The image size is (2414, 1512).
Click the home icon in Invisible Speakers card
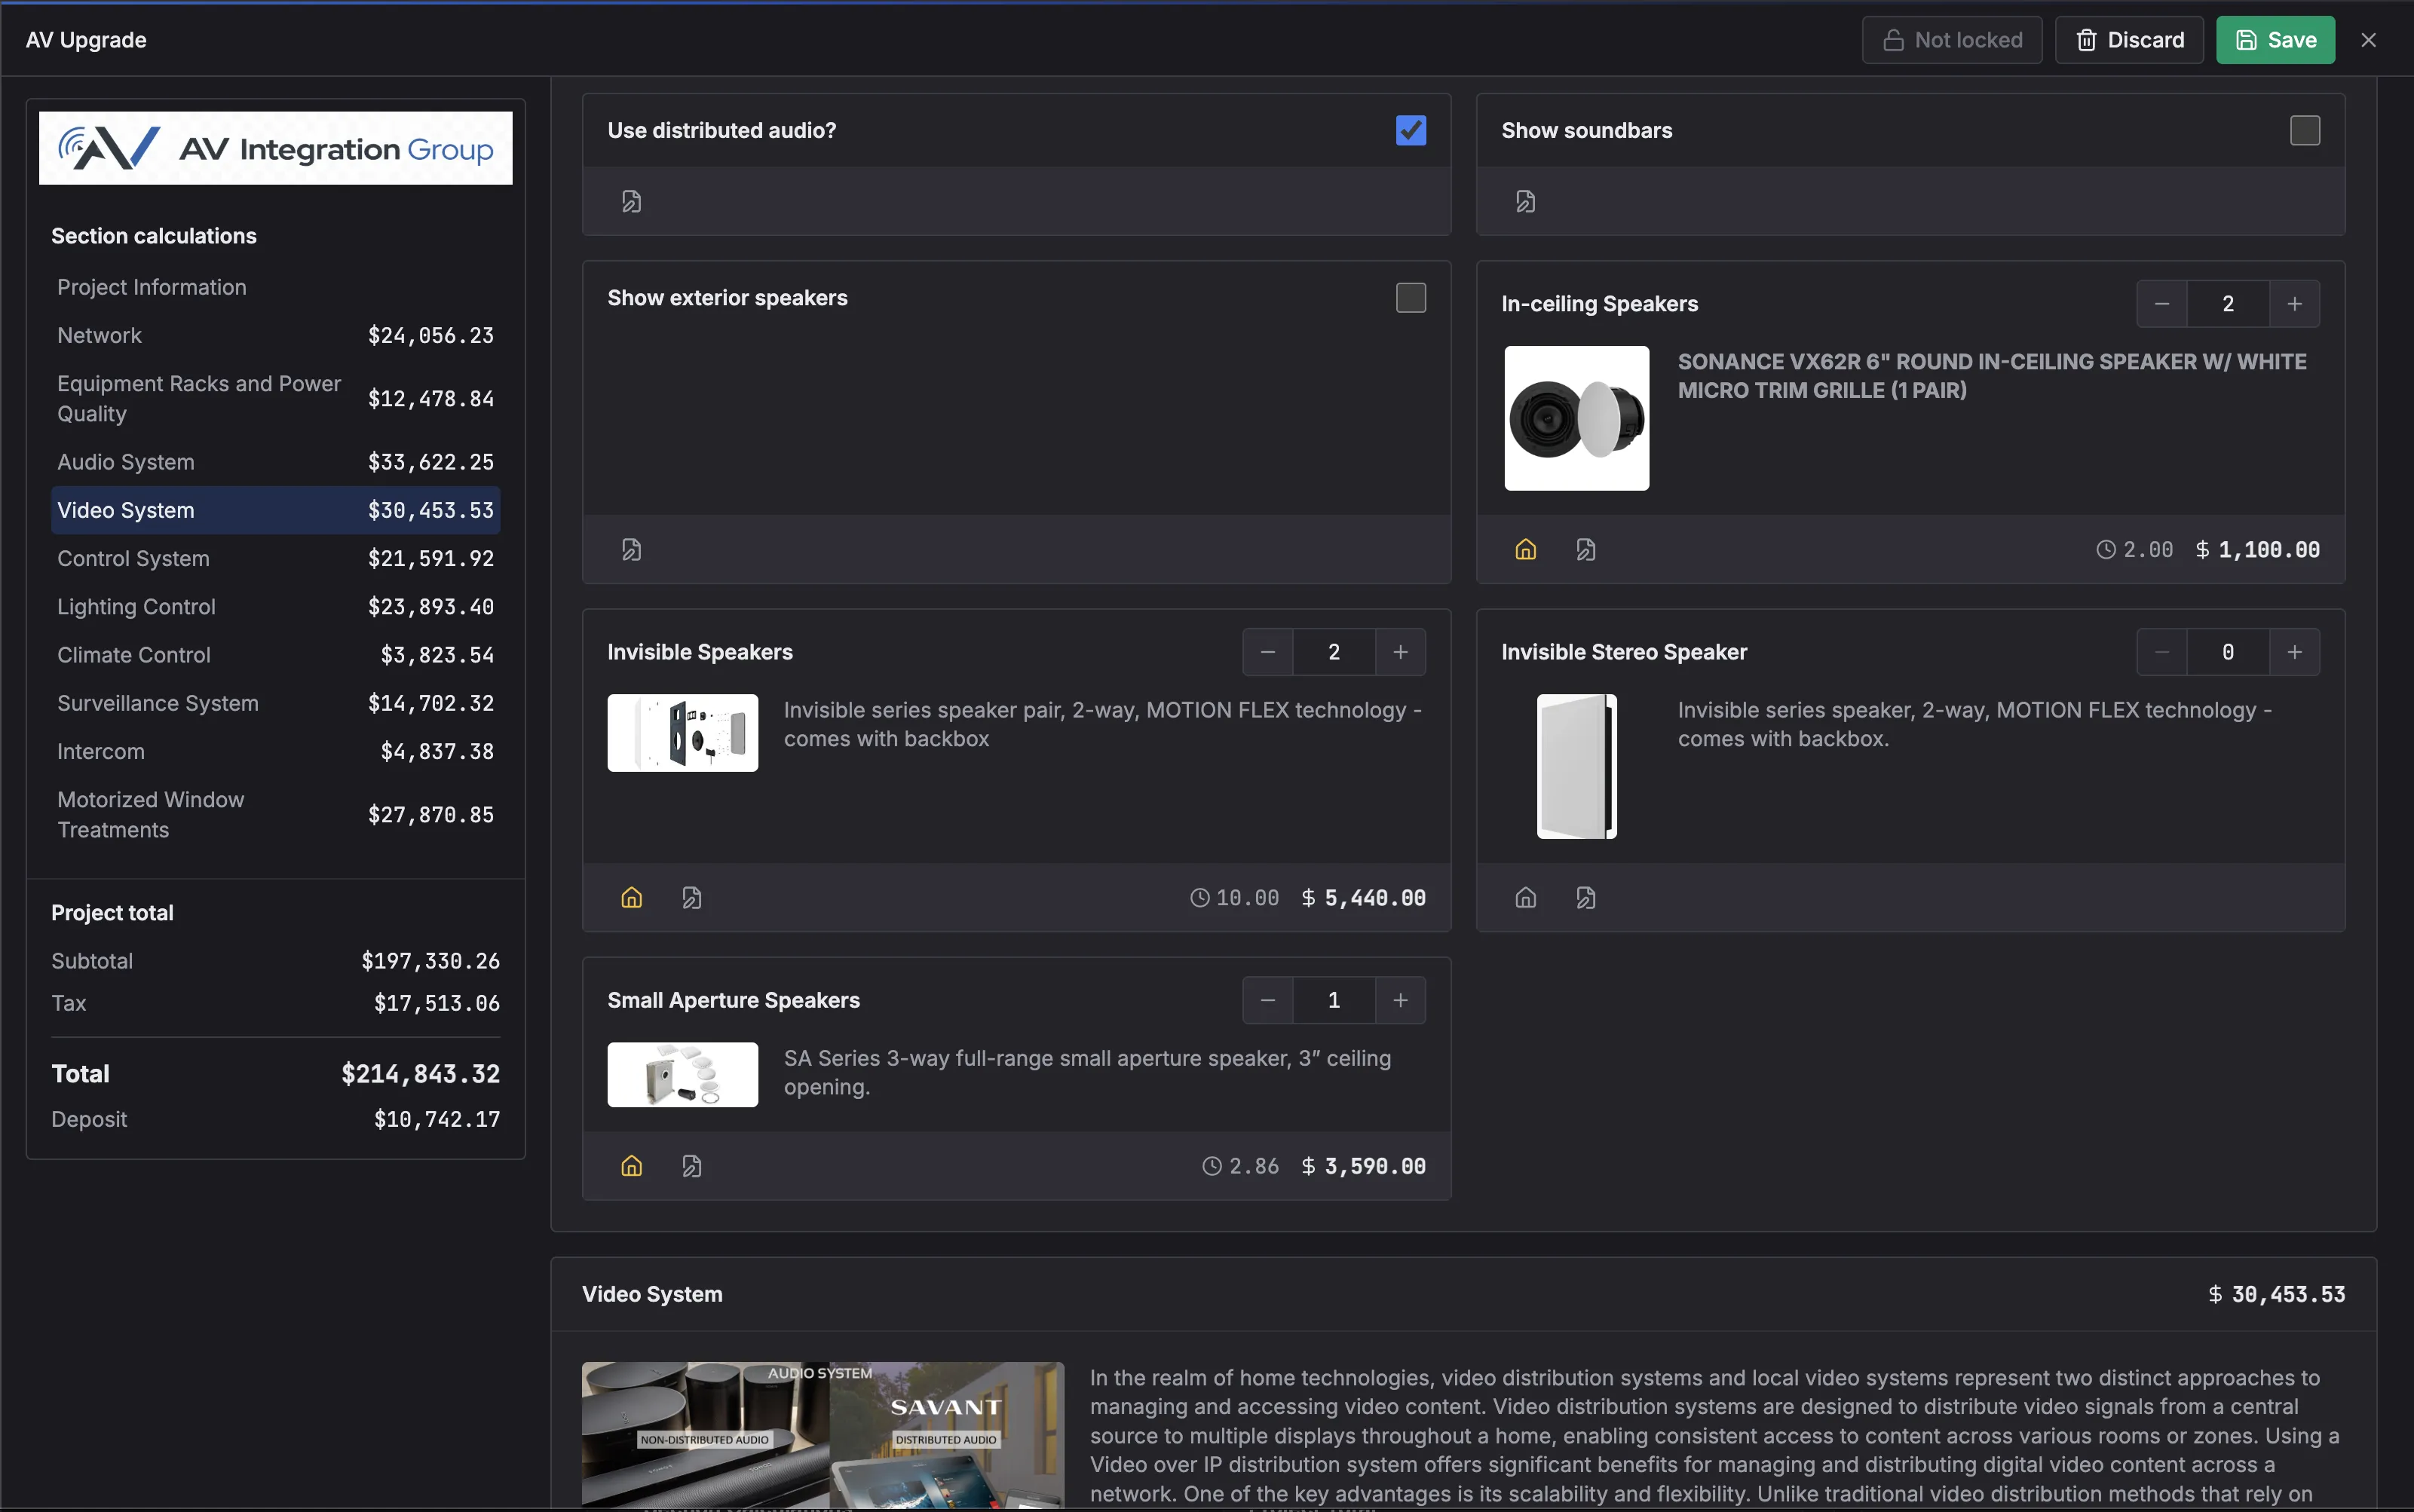tap(631, 897)
